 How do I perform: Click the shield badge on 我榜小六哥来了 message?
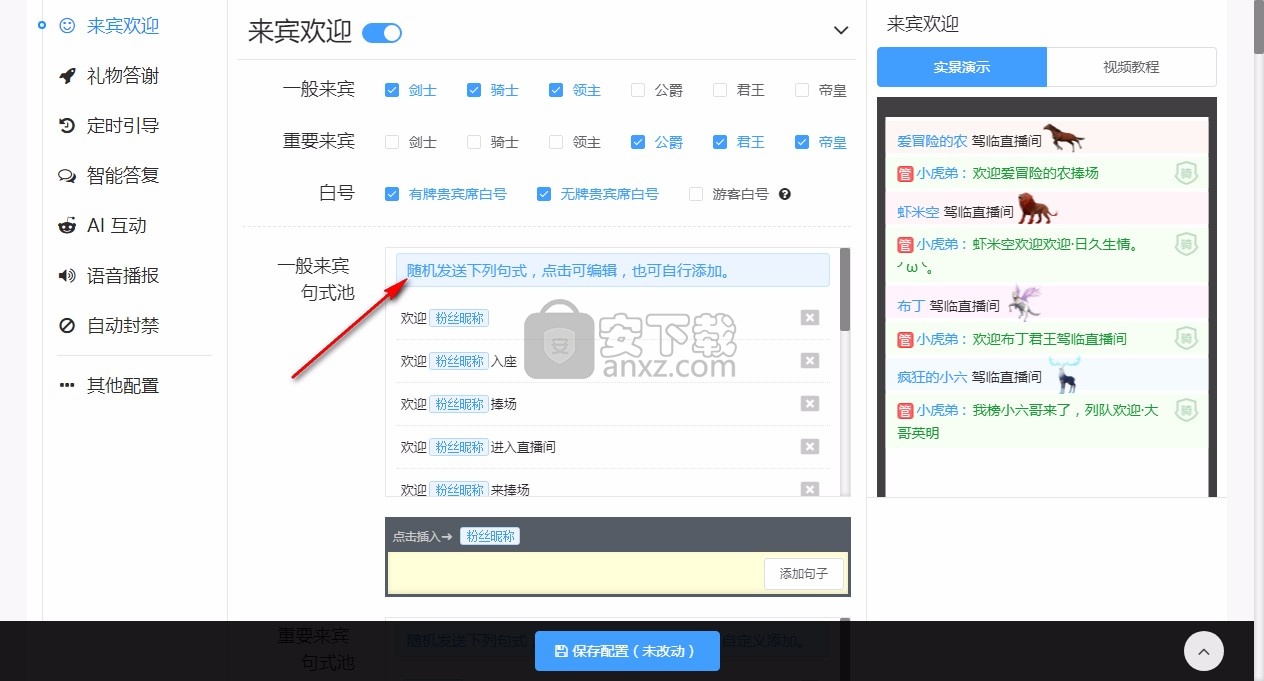click(x=1186, y=410)
